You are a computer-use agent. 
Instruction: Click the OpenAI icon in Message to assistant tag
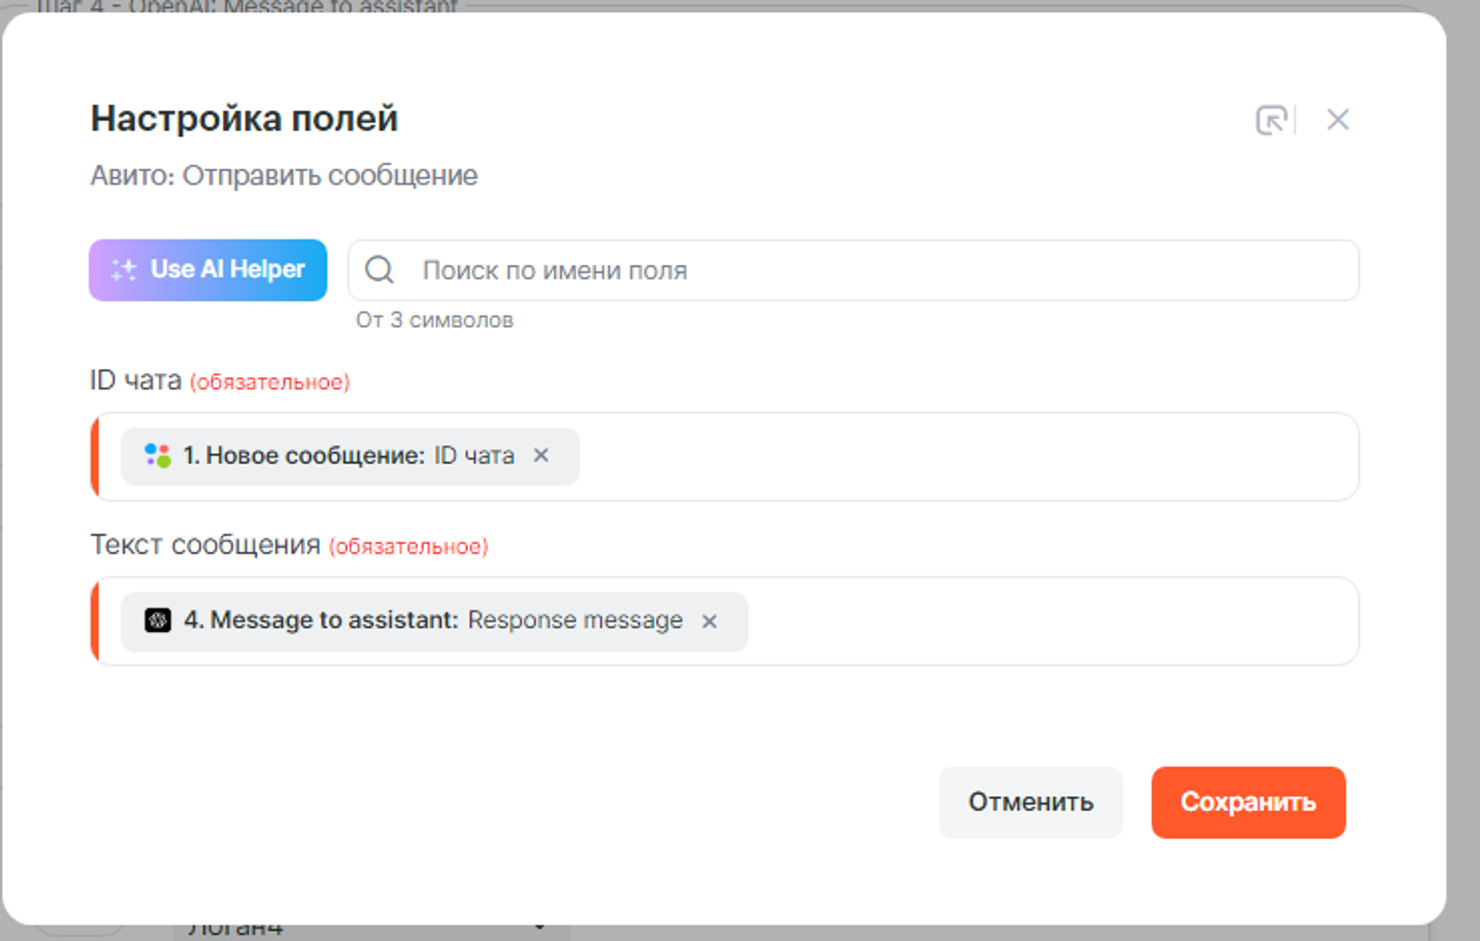pyautogui.click(x=158, y=620)
